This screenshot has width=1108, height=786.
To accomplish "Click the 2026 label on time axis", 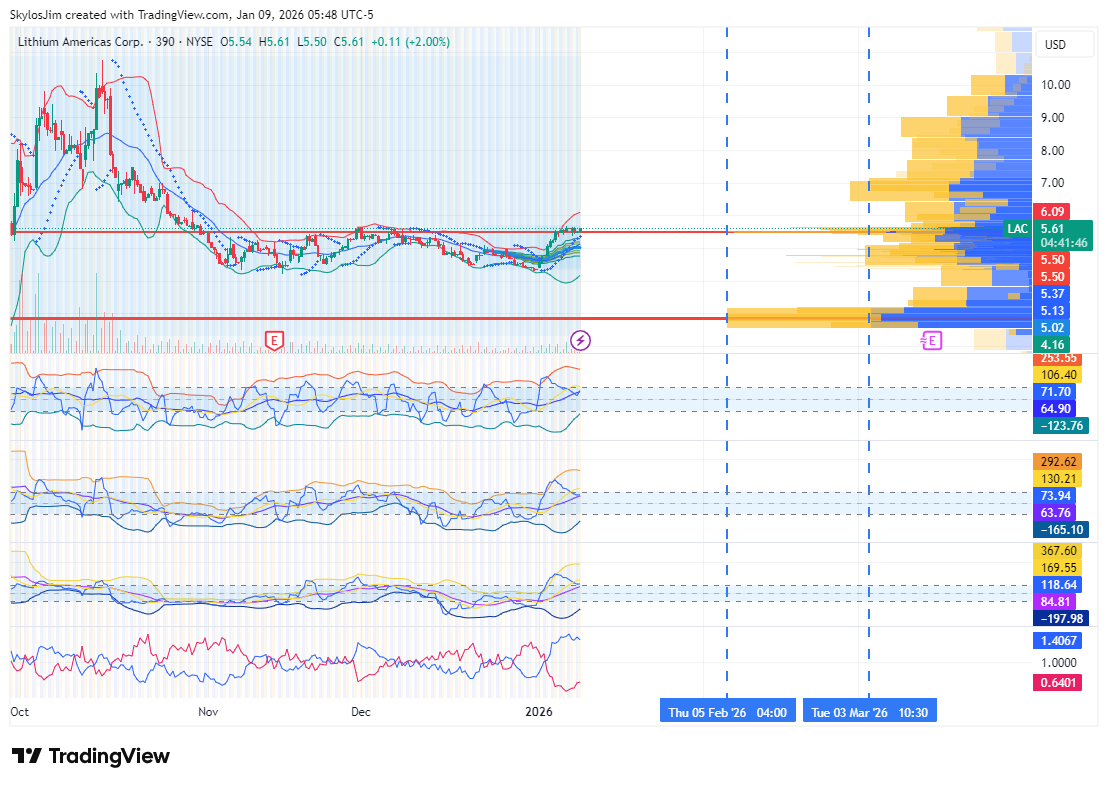I will pyautogui.click(x=538, y=712).
